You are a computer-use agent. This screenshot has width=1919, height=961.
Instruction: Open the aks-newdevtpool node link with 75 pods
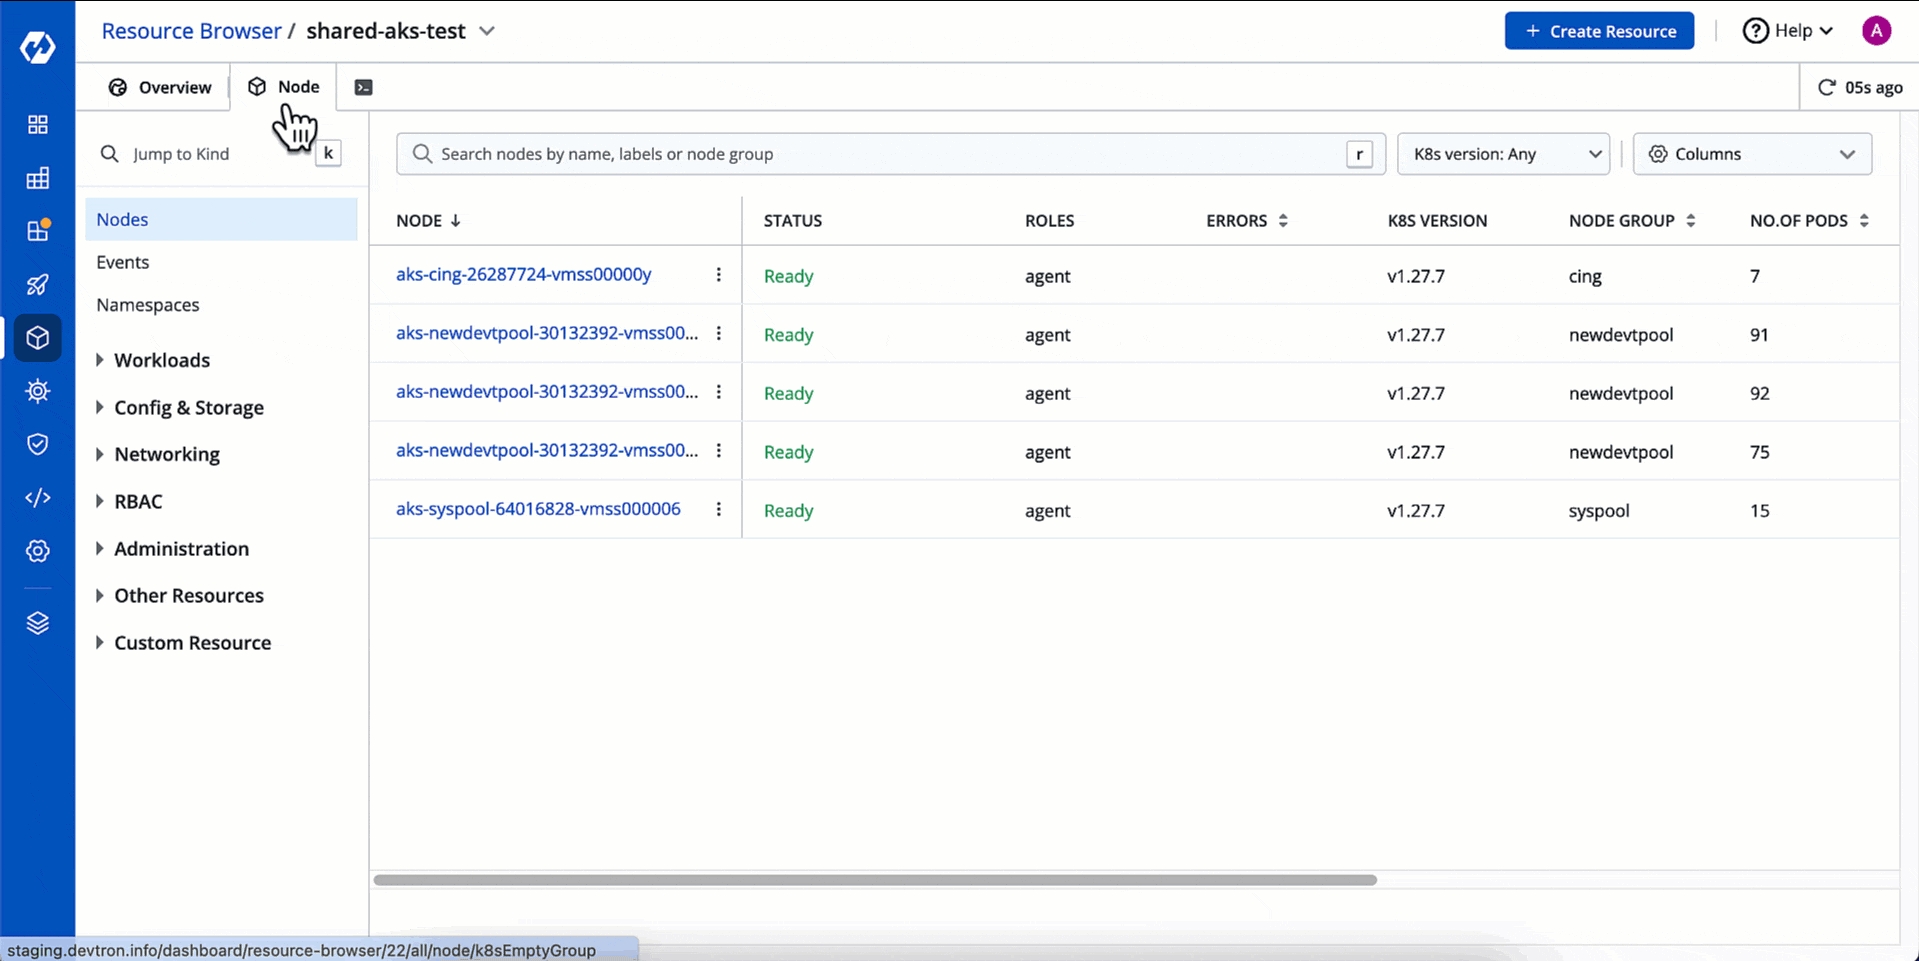click(x=547, y=450)
